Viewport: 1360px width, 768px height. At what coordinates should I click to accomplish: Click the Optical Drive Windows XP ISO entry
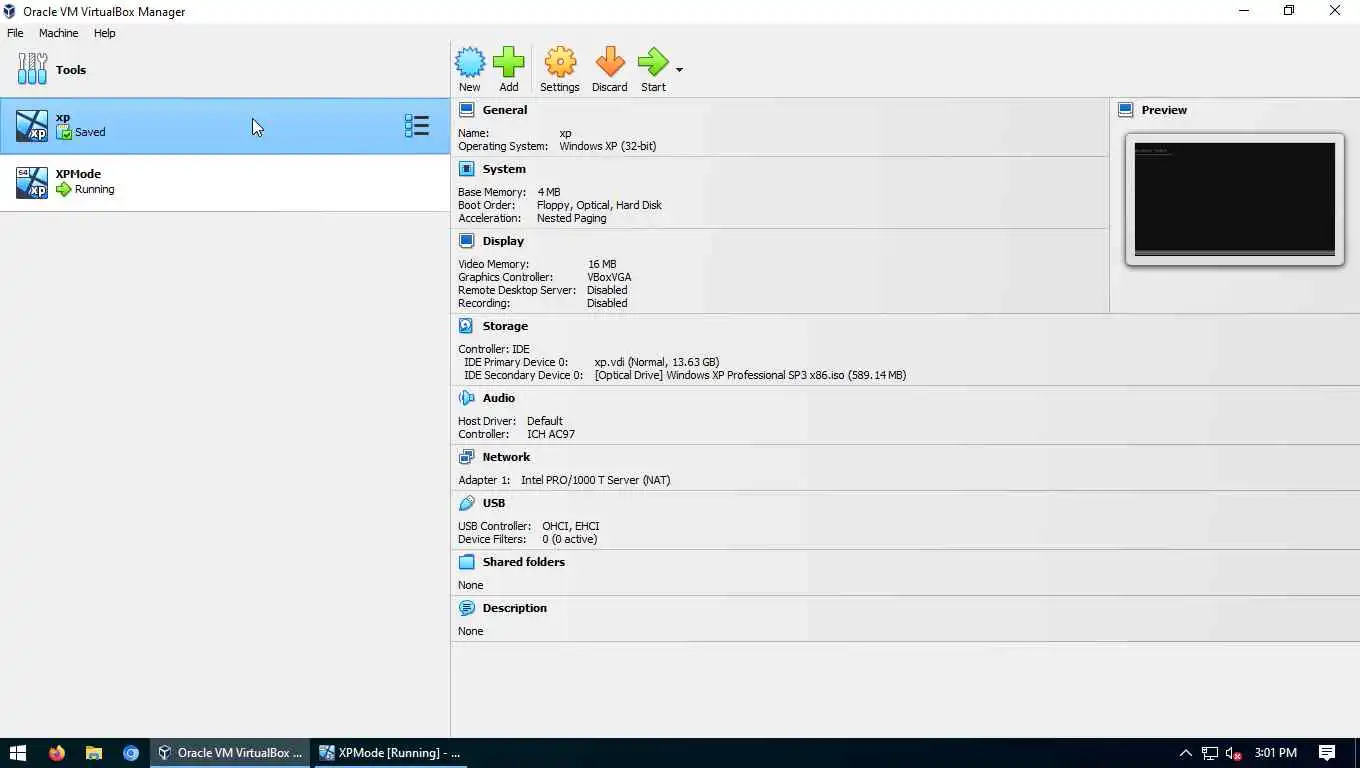[750, 375]
